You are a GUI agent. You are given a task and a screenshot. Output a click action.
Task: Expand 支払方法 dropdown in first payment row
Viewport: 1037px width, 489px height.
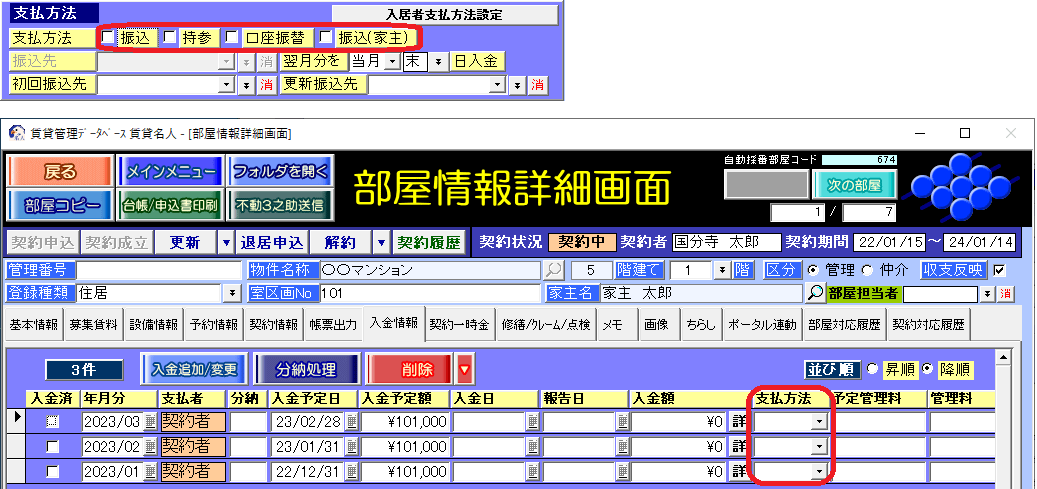point(819,421)
